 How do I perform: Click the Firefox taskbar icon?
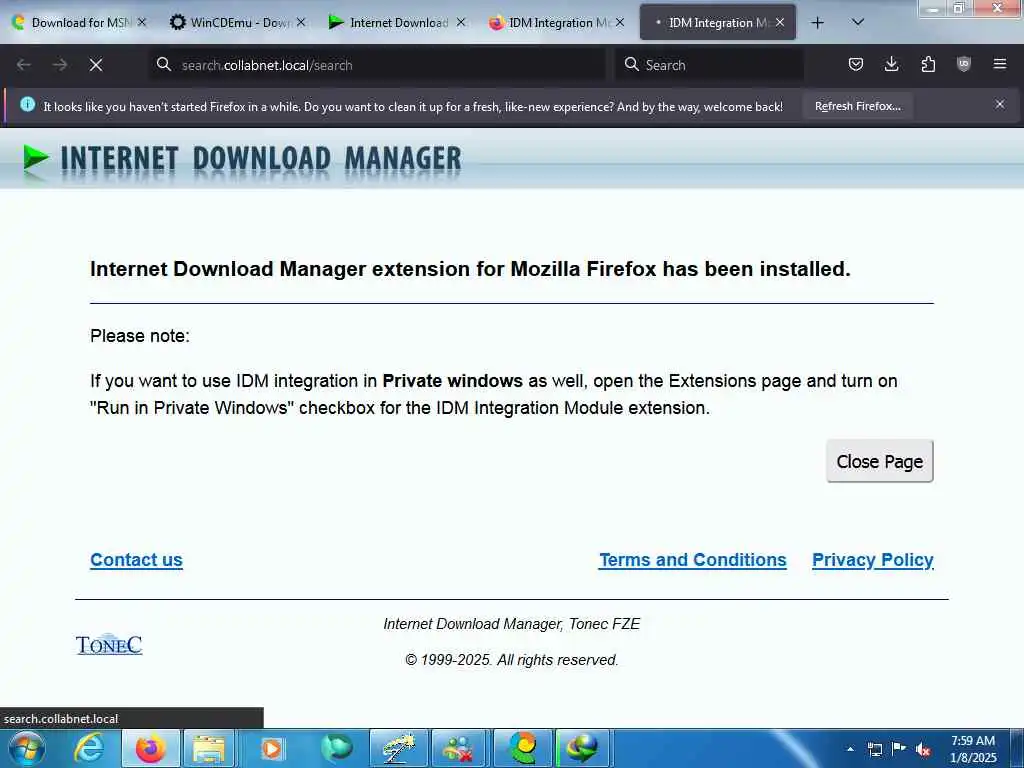[150, 748]
